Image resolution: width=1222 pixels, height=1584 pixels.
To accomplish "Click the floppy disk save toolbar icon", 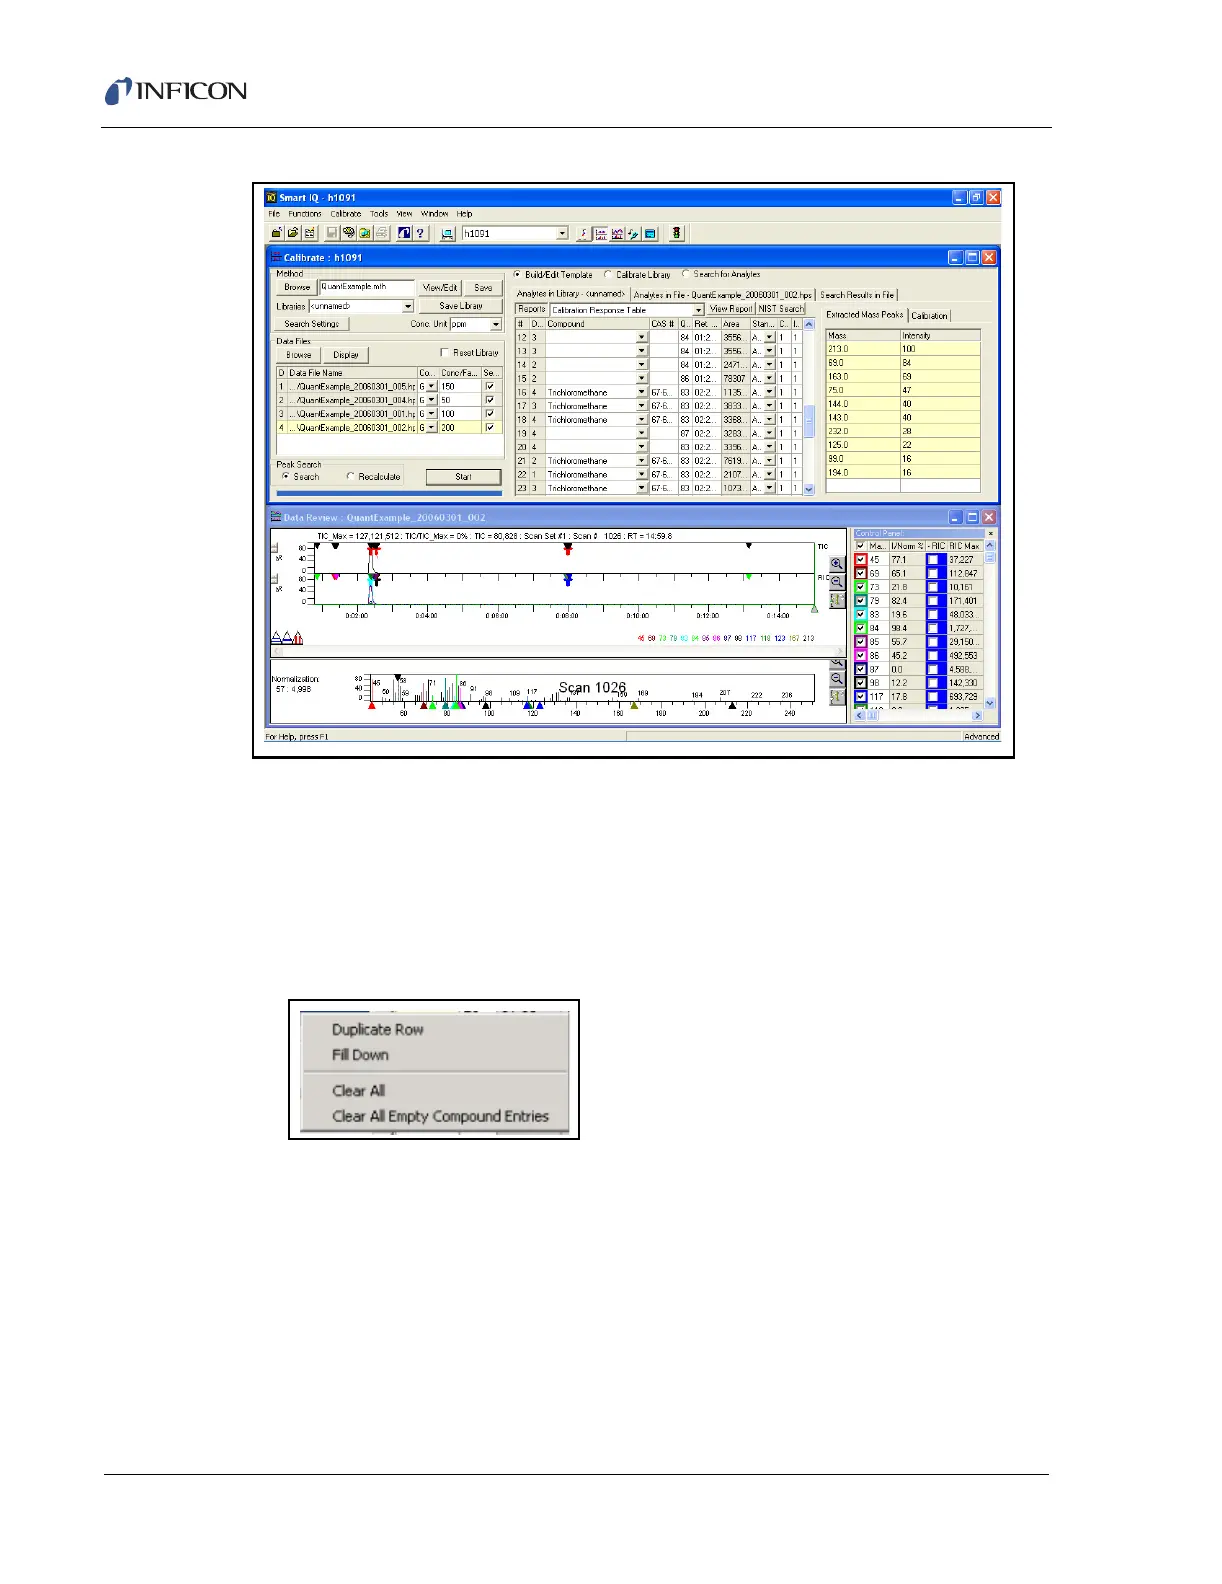I will (332, 233).
